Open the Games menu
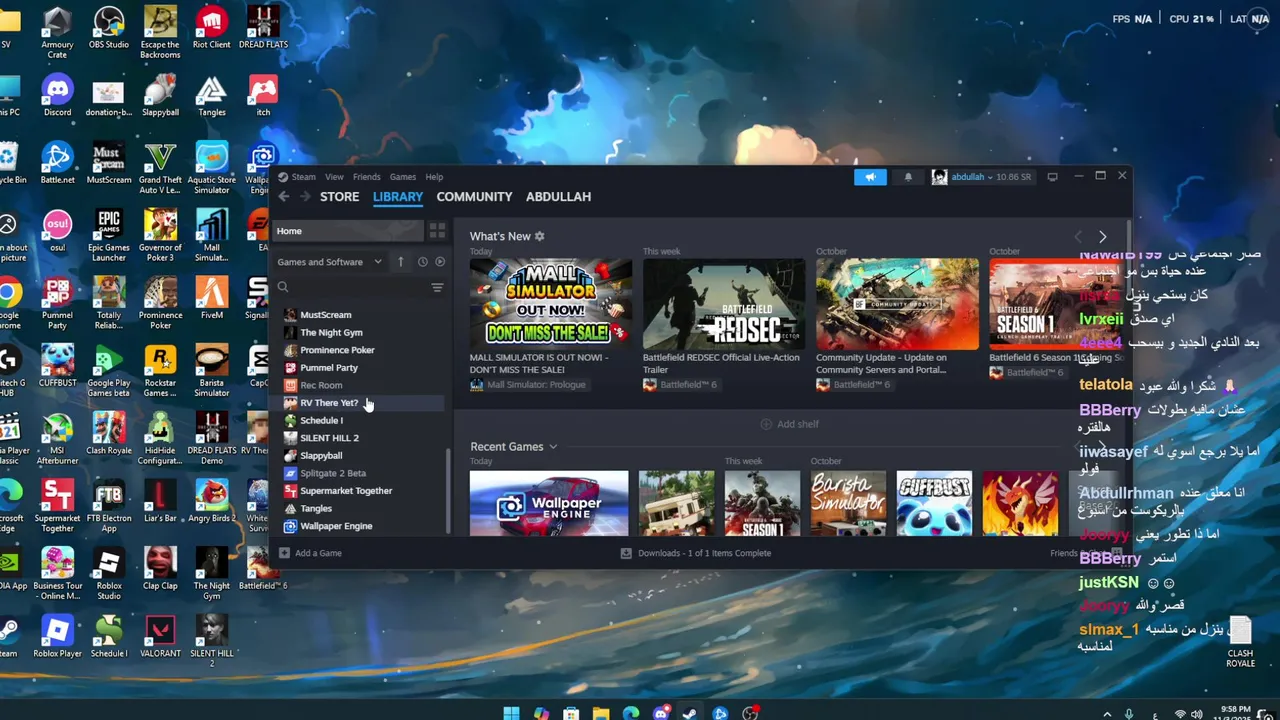Viewport: 1280px width, 720px height. [403, 177]
